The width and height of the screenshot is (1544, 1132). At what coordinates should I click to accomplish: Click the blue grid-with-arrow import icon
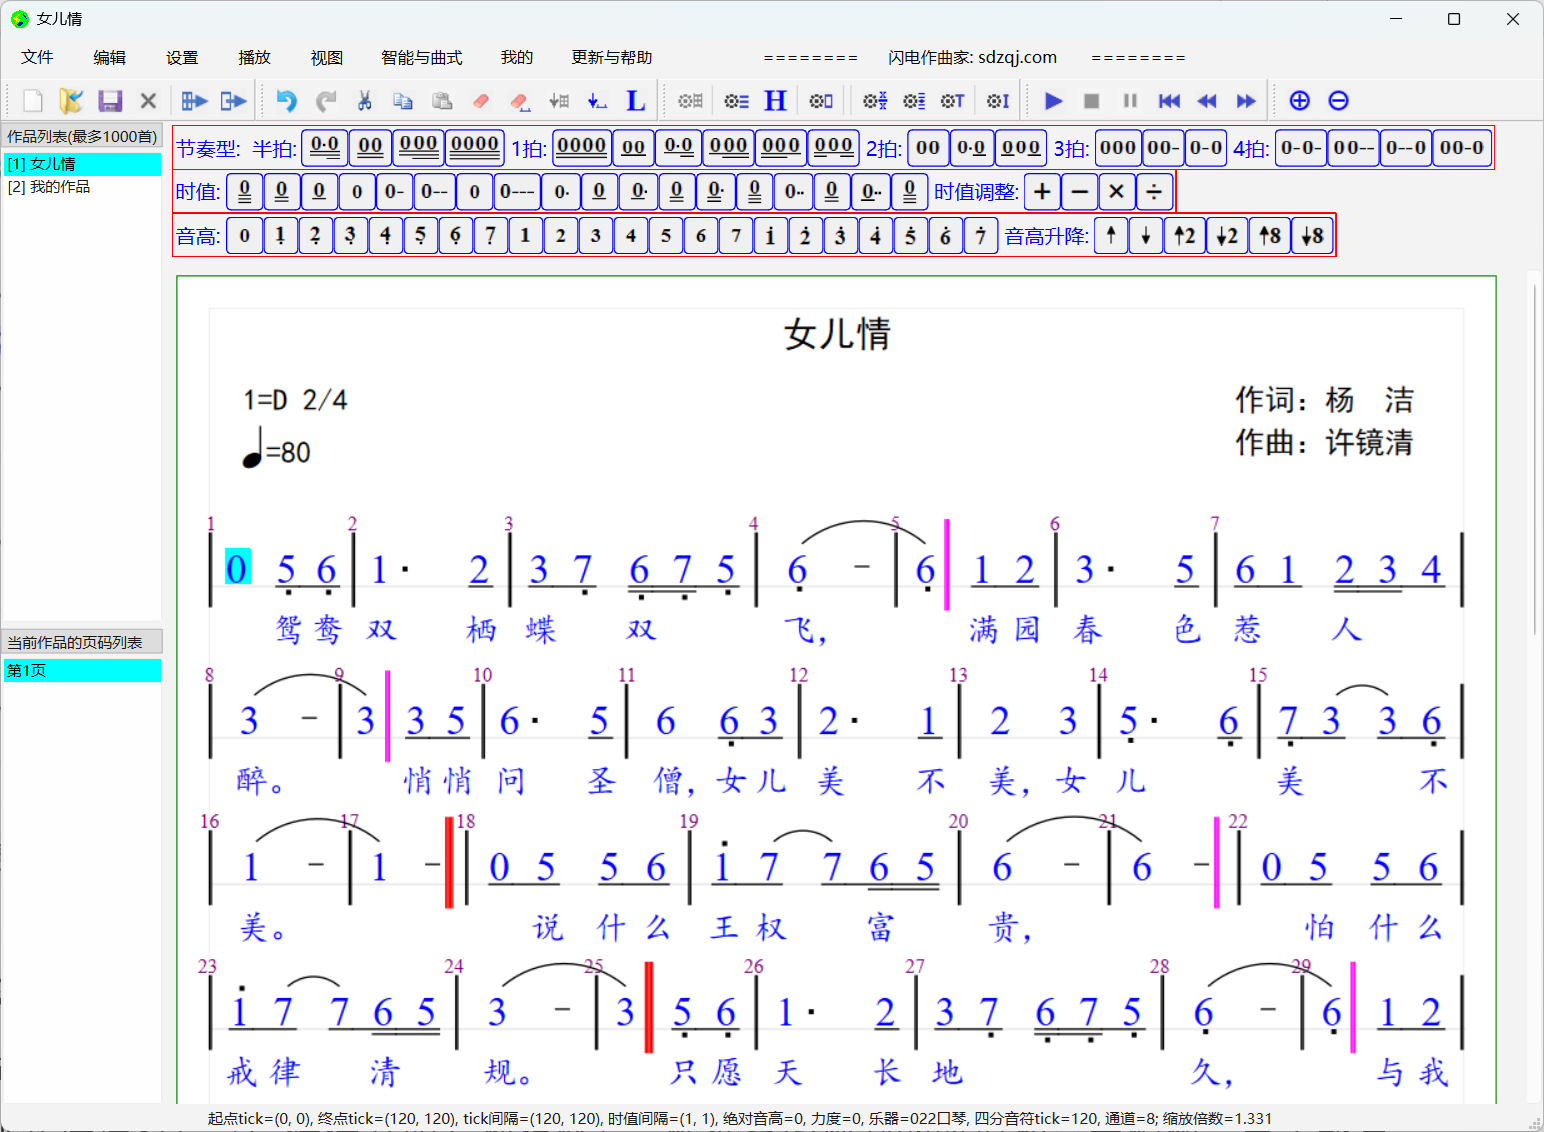point(194,101)
